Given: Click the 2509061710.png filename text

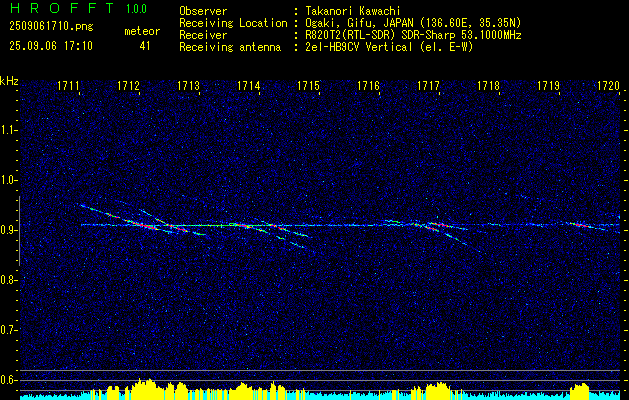Looking at the screenshot, I should click(51, 27).
